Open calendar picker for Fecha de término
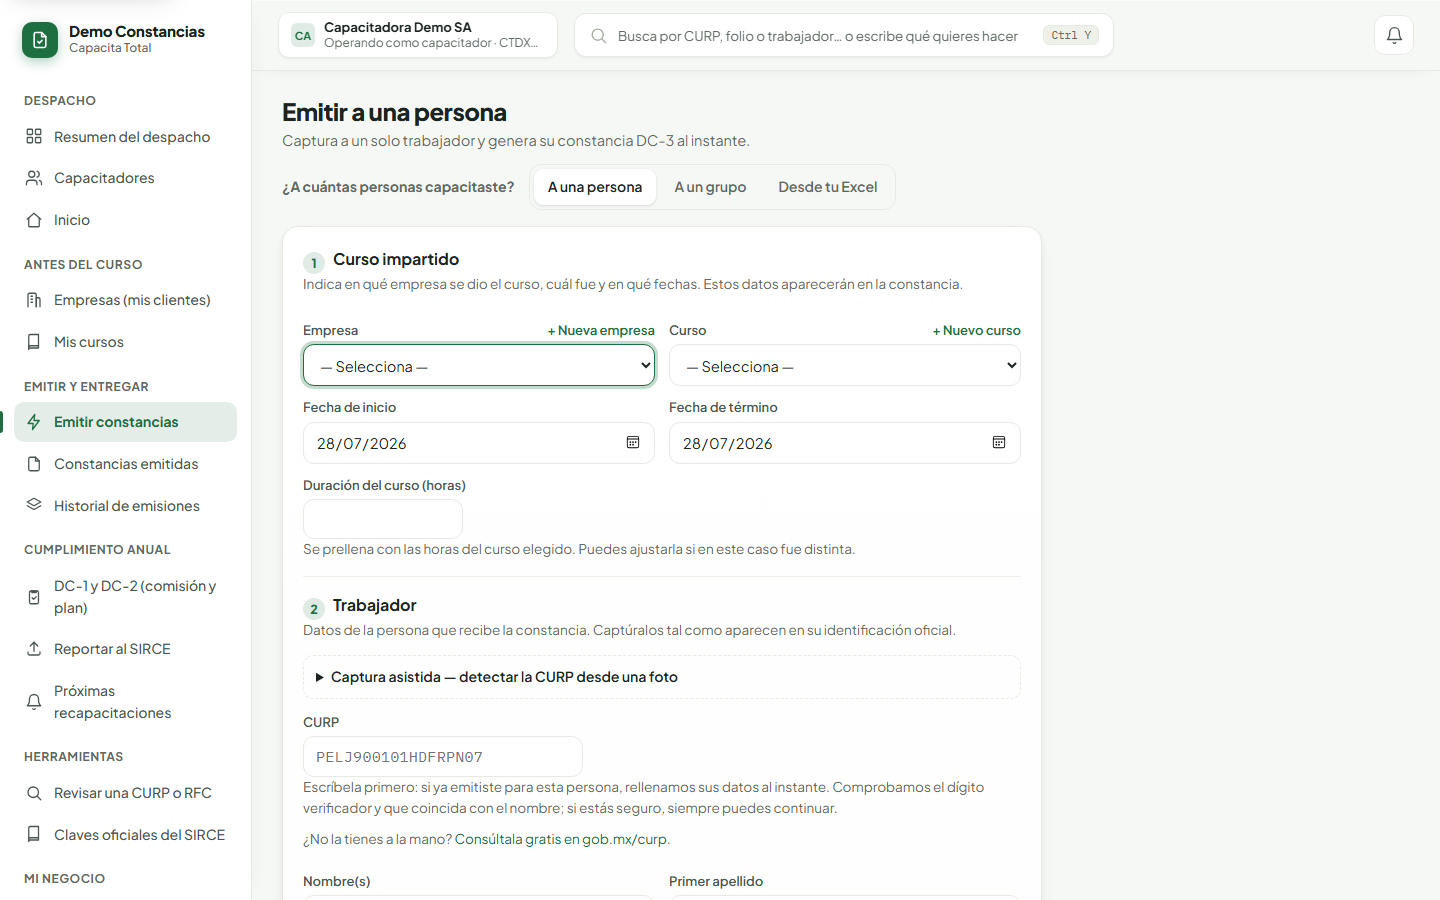 click(x=999, y=442)
